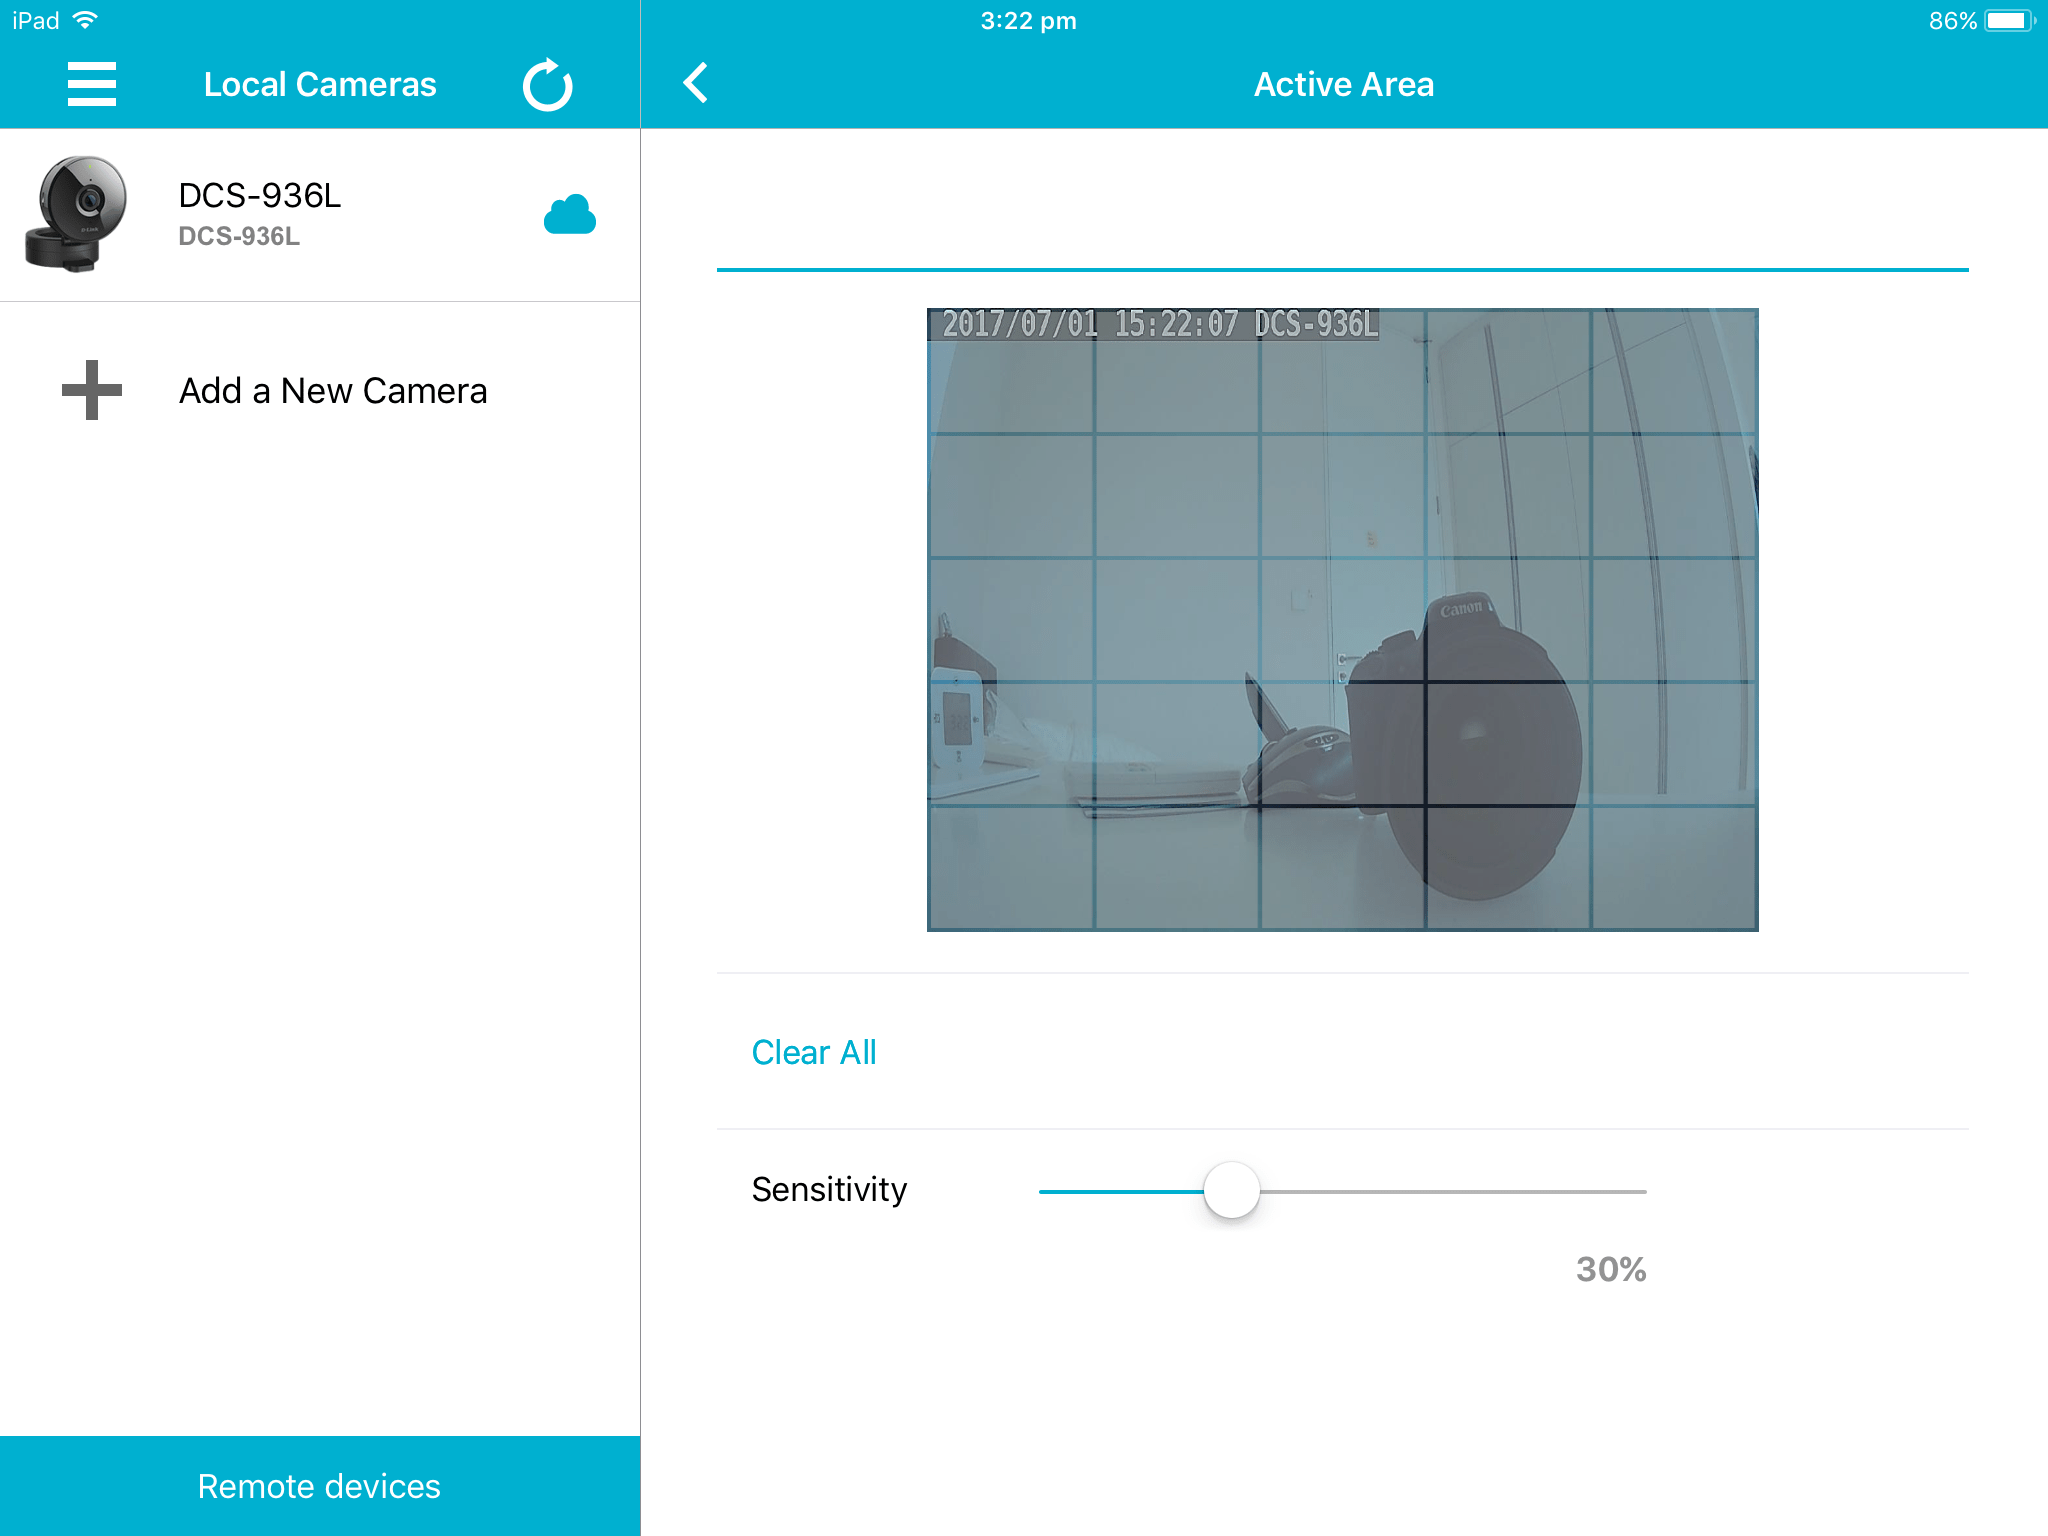Toggle the bottom-left grid cell
This screenshot has width=2048, height=1536.
click(1010, 868)
